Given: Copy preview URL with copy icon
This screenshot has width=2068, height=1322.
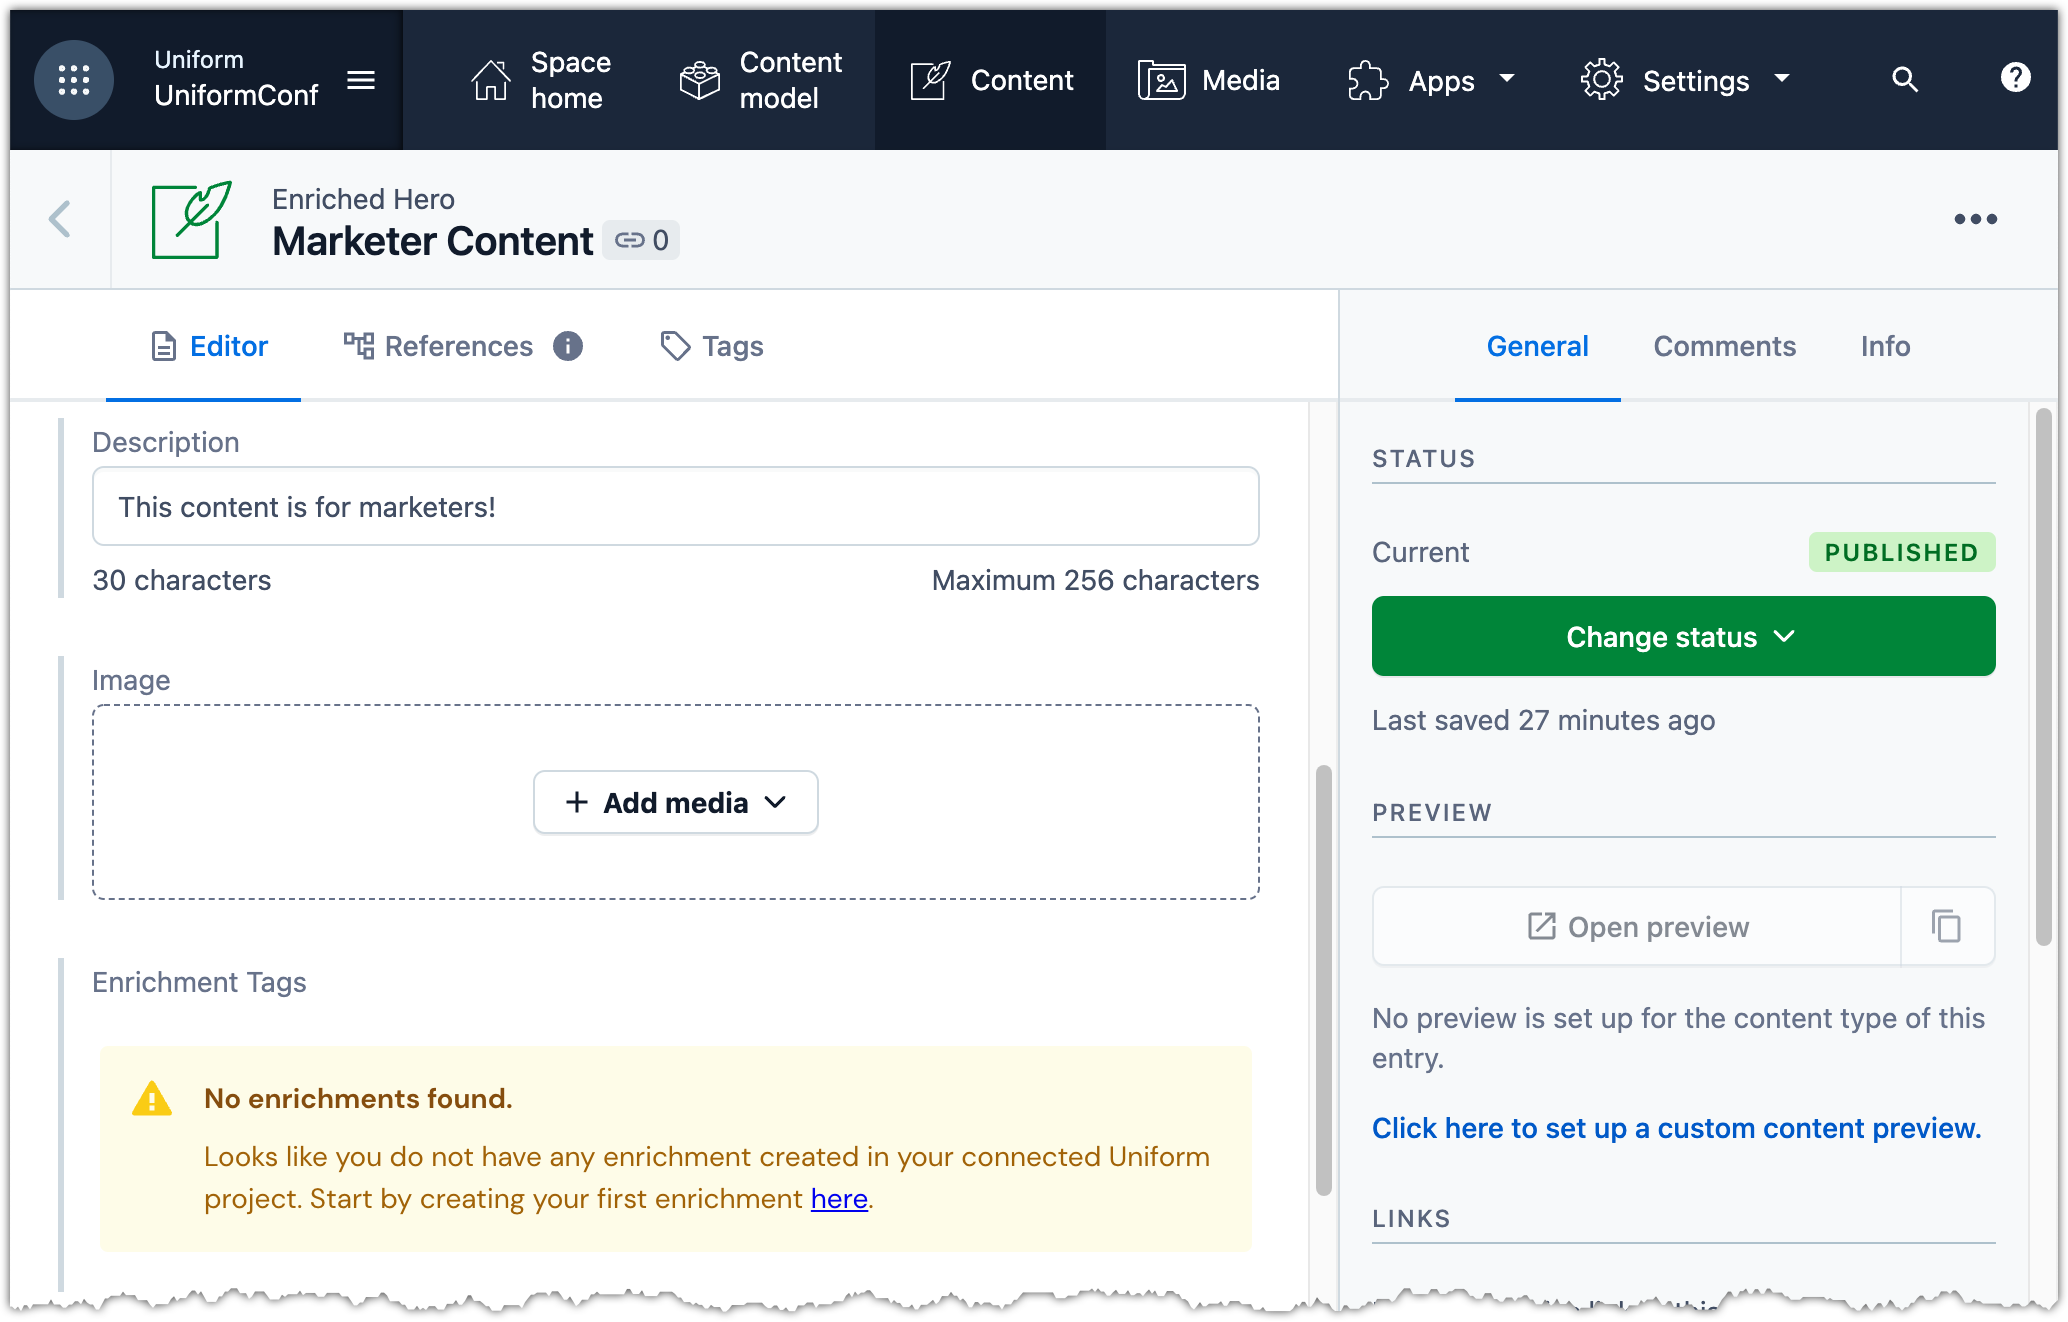Looking at the screenshot, I should click(x=1946, y=926).
